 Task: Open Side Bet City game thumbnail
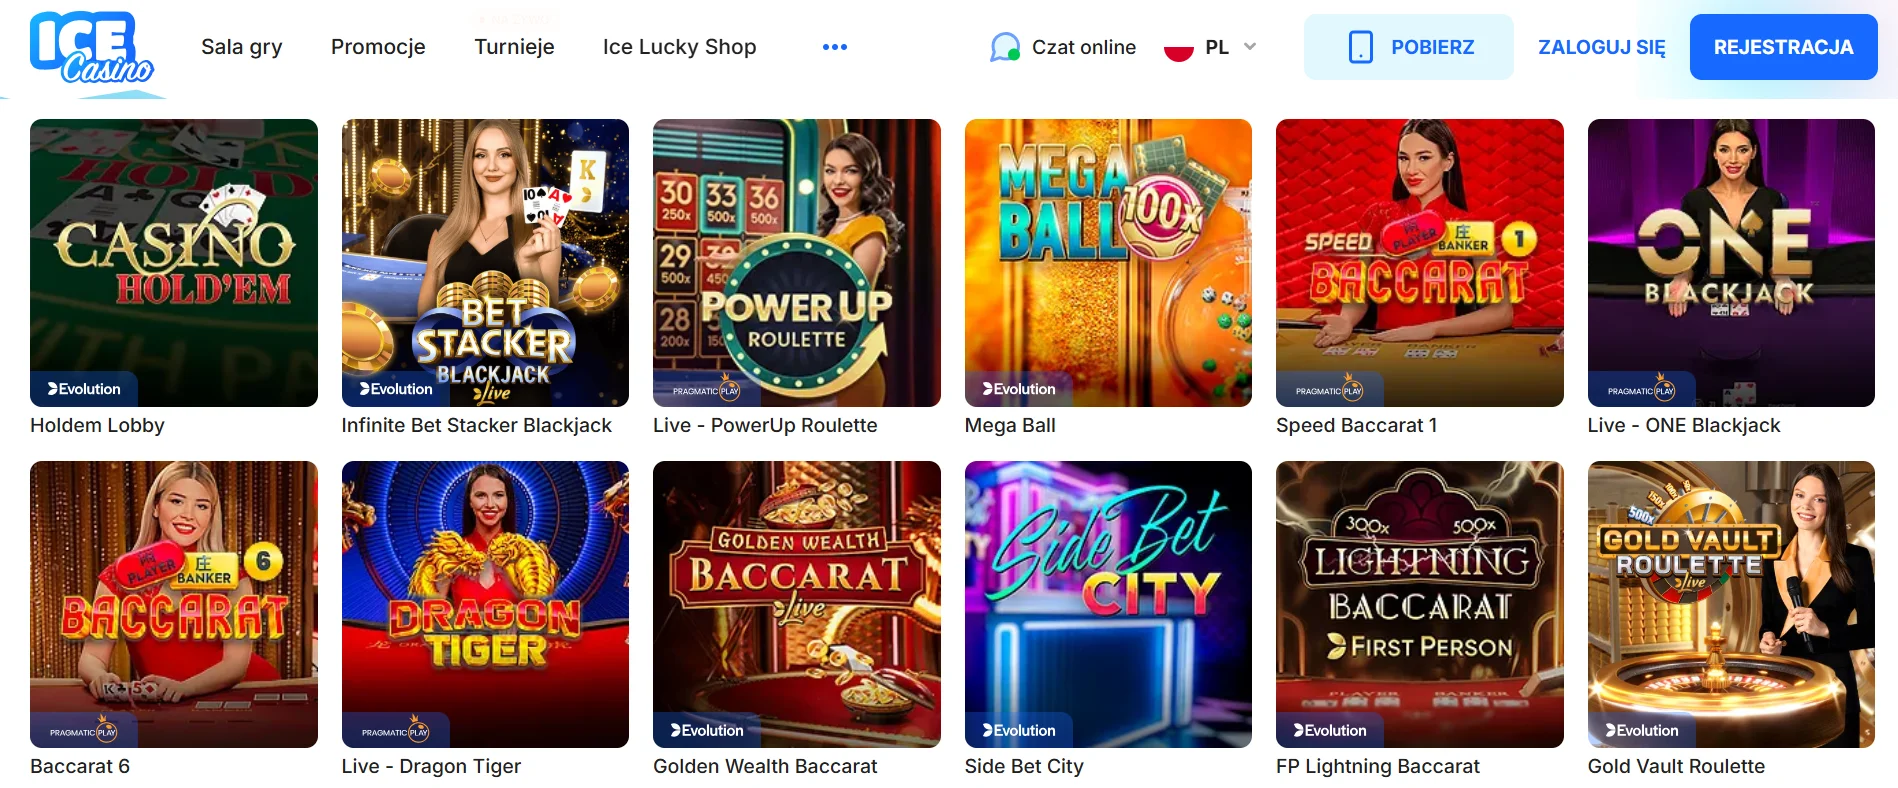point(1108,604)
